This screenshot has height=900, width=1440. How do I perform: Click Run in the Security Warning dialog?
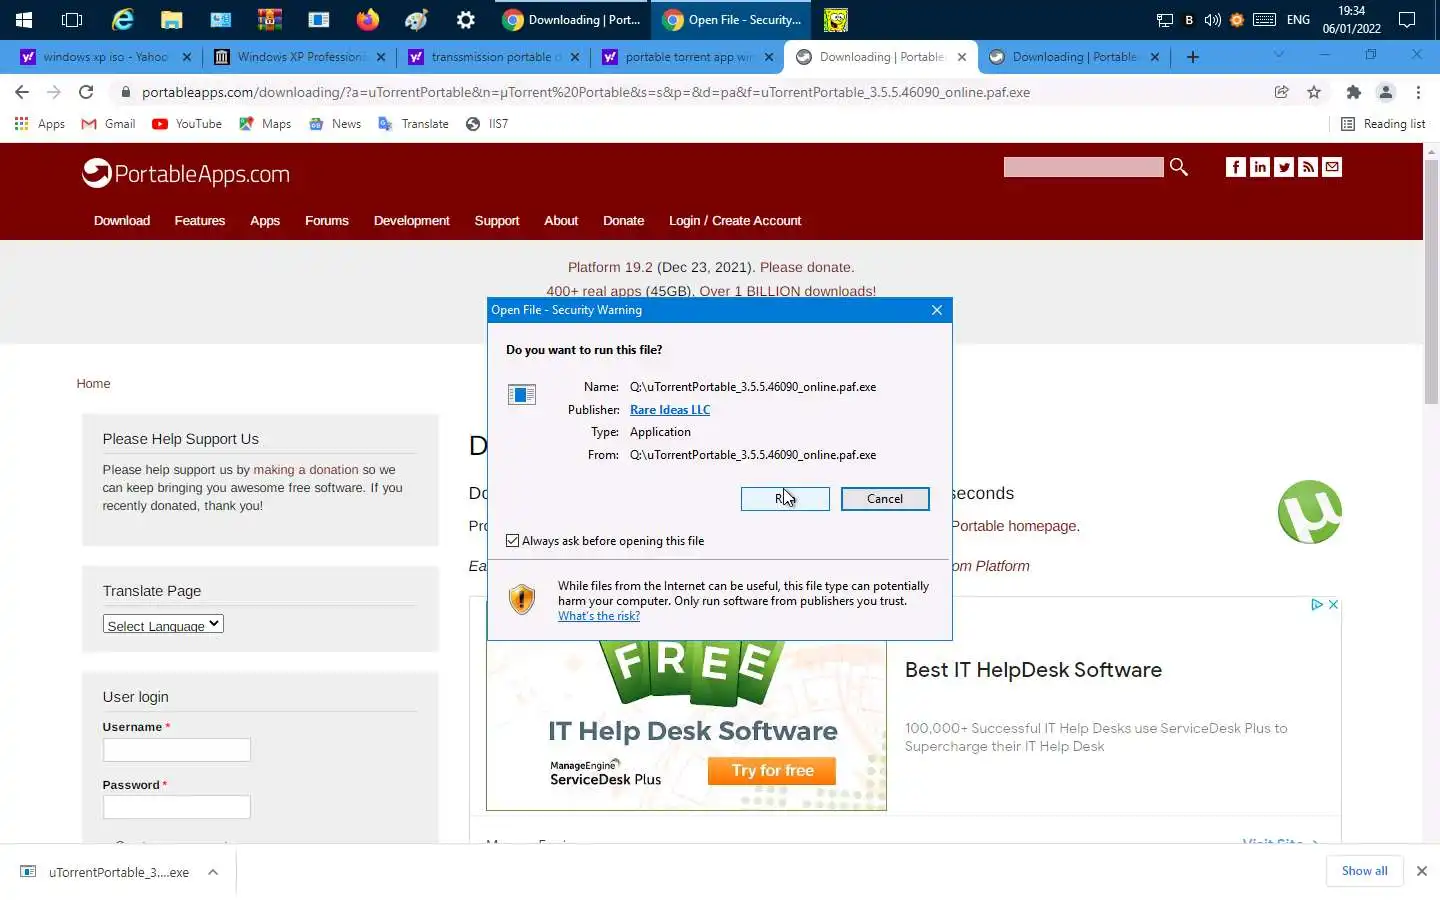coord(785,498)
